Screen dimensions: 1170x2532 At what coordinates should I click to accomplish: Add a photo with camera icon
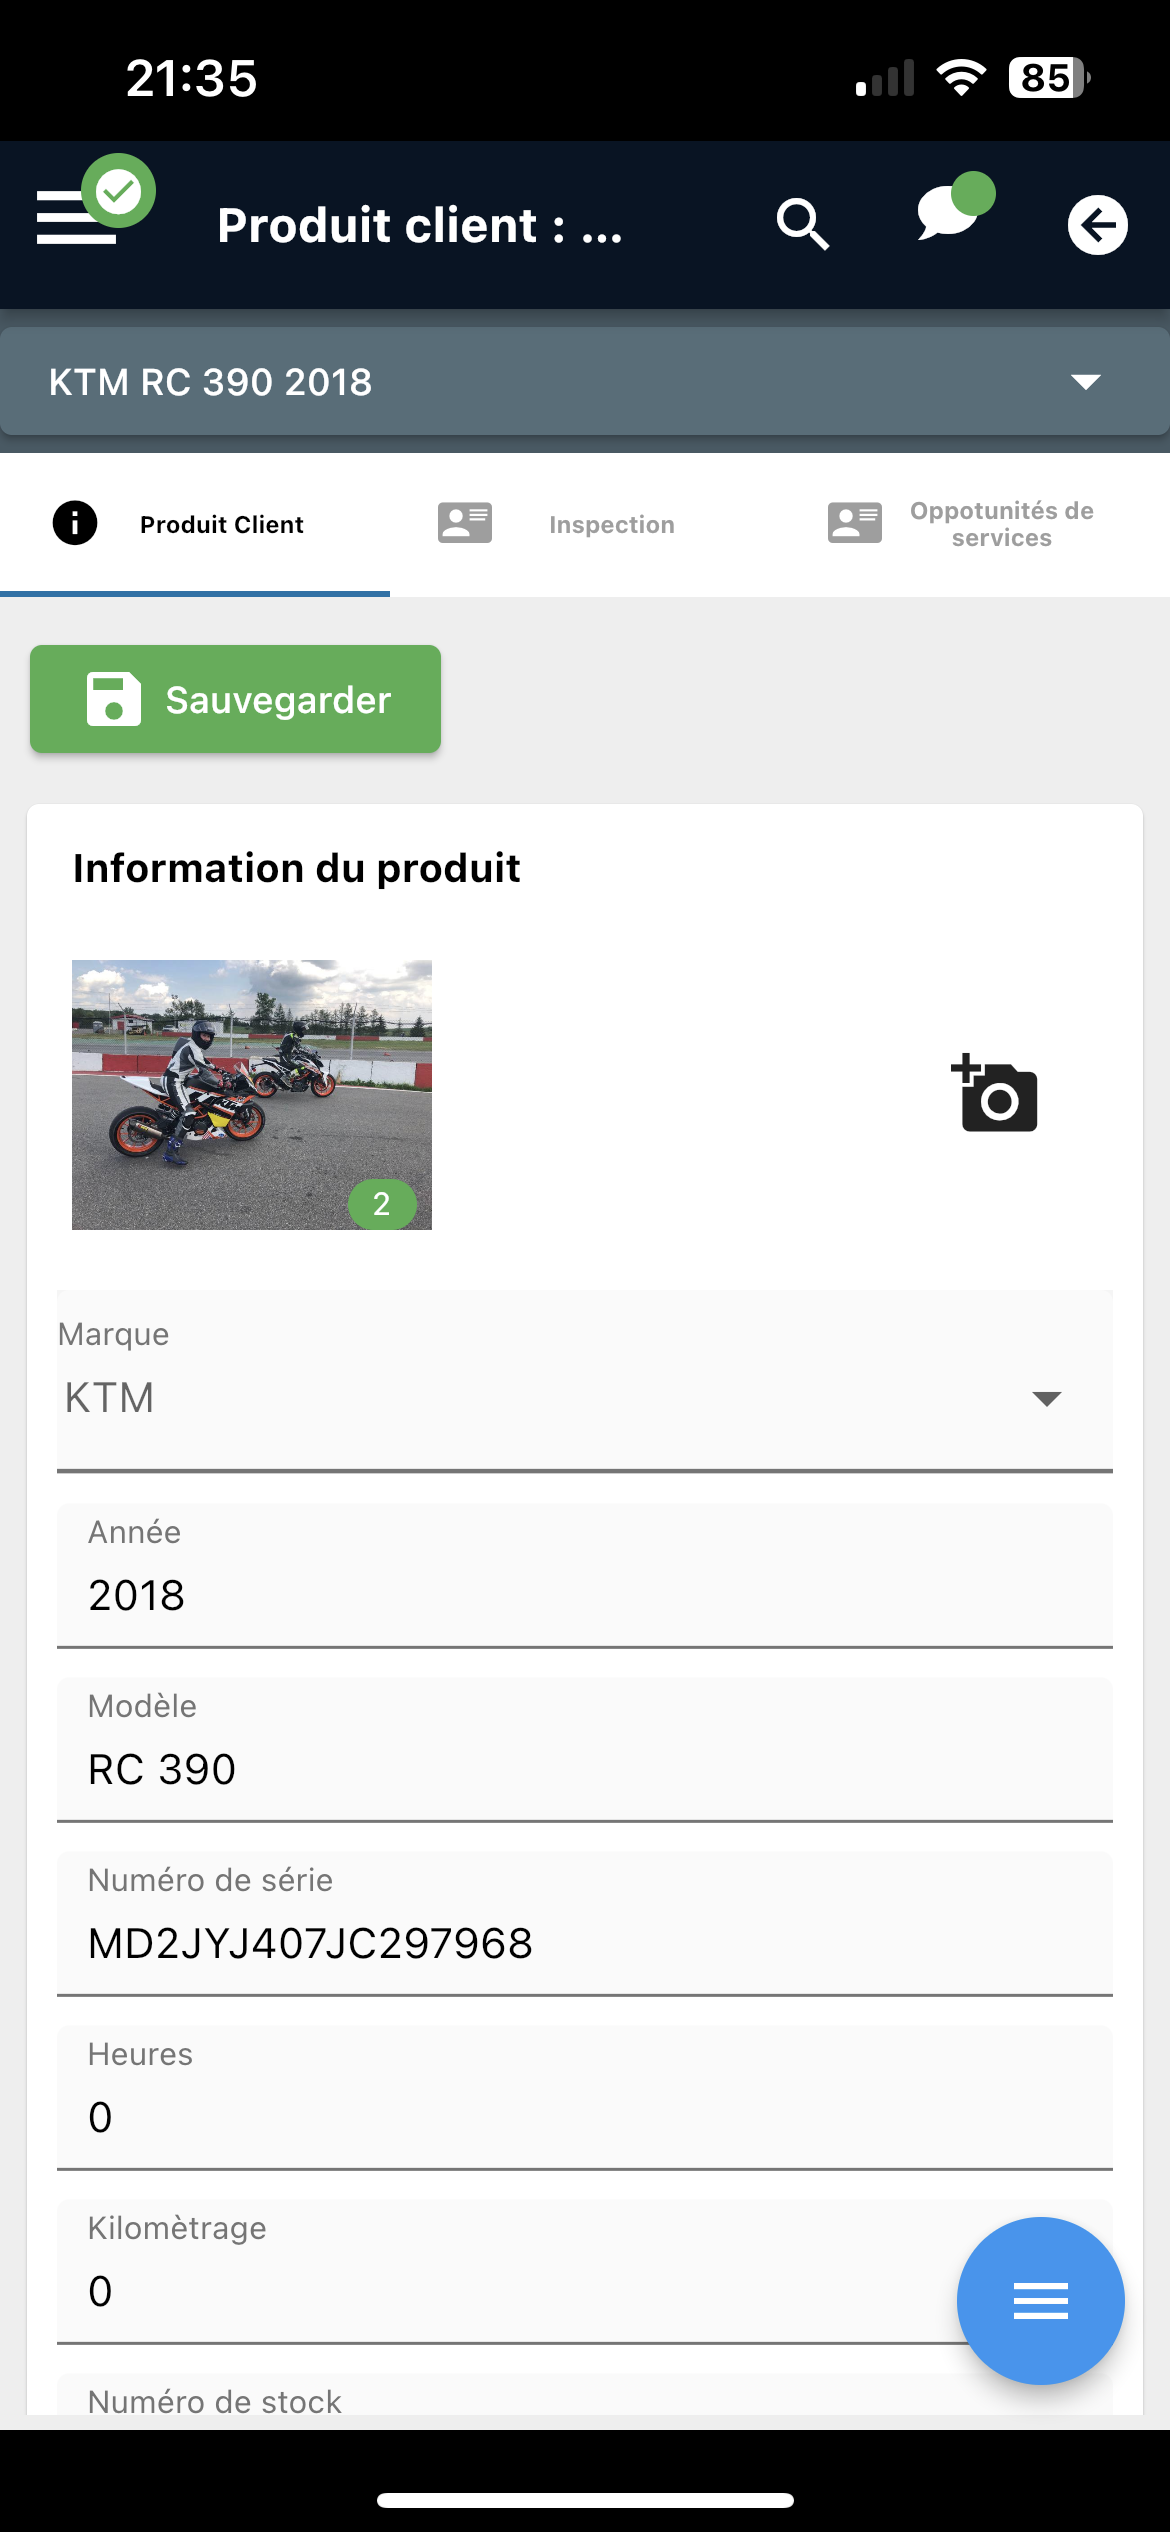pos(994,1093)
